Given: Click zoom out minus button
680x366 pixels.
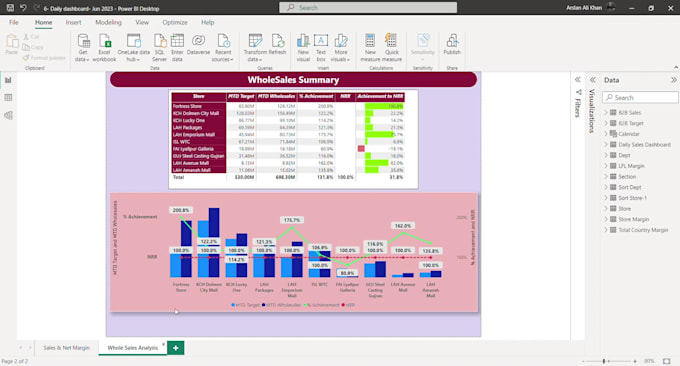Looking at the screenshot, I should click(583, 361).
